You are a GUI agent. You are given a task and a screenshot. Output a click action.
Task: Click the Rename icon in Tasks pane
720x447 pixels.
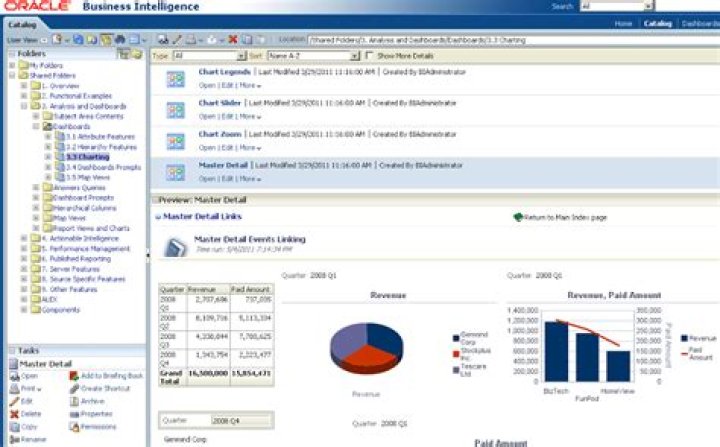(14, 440)
